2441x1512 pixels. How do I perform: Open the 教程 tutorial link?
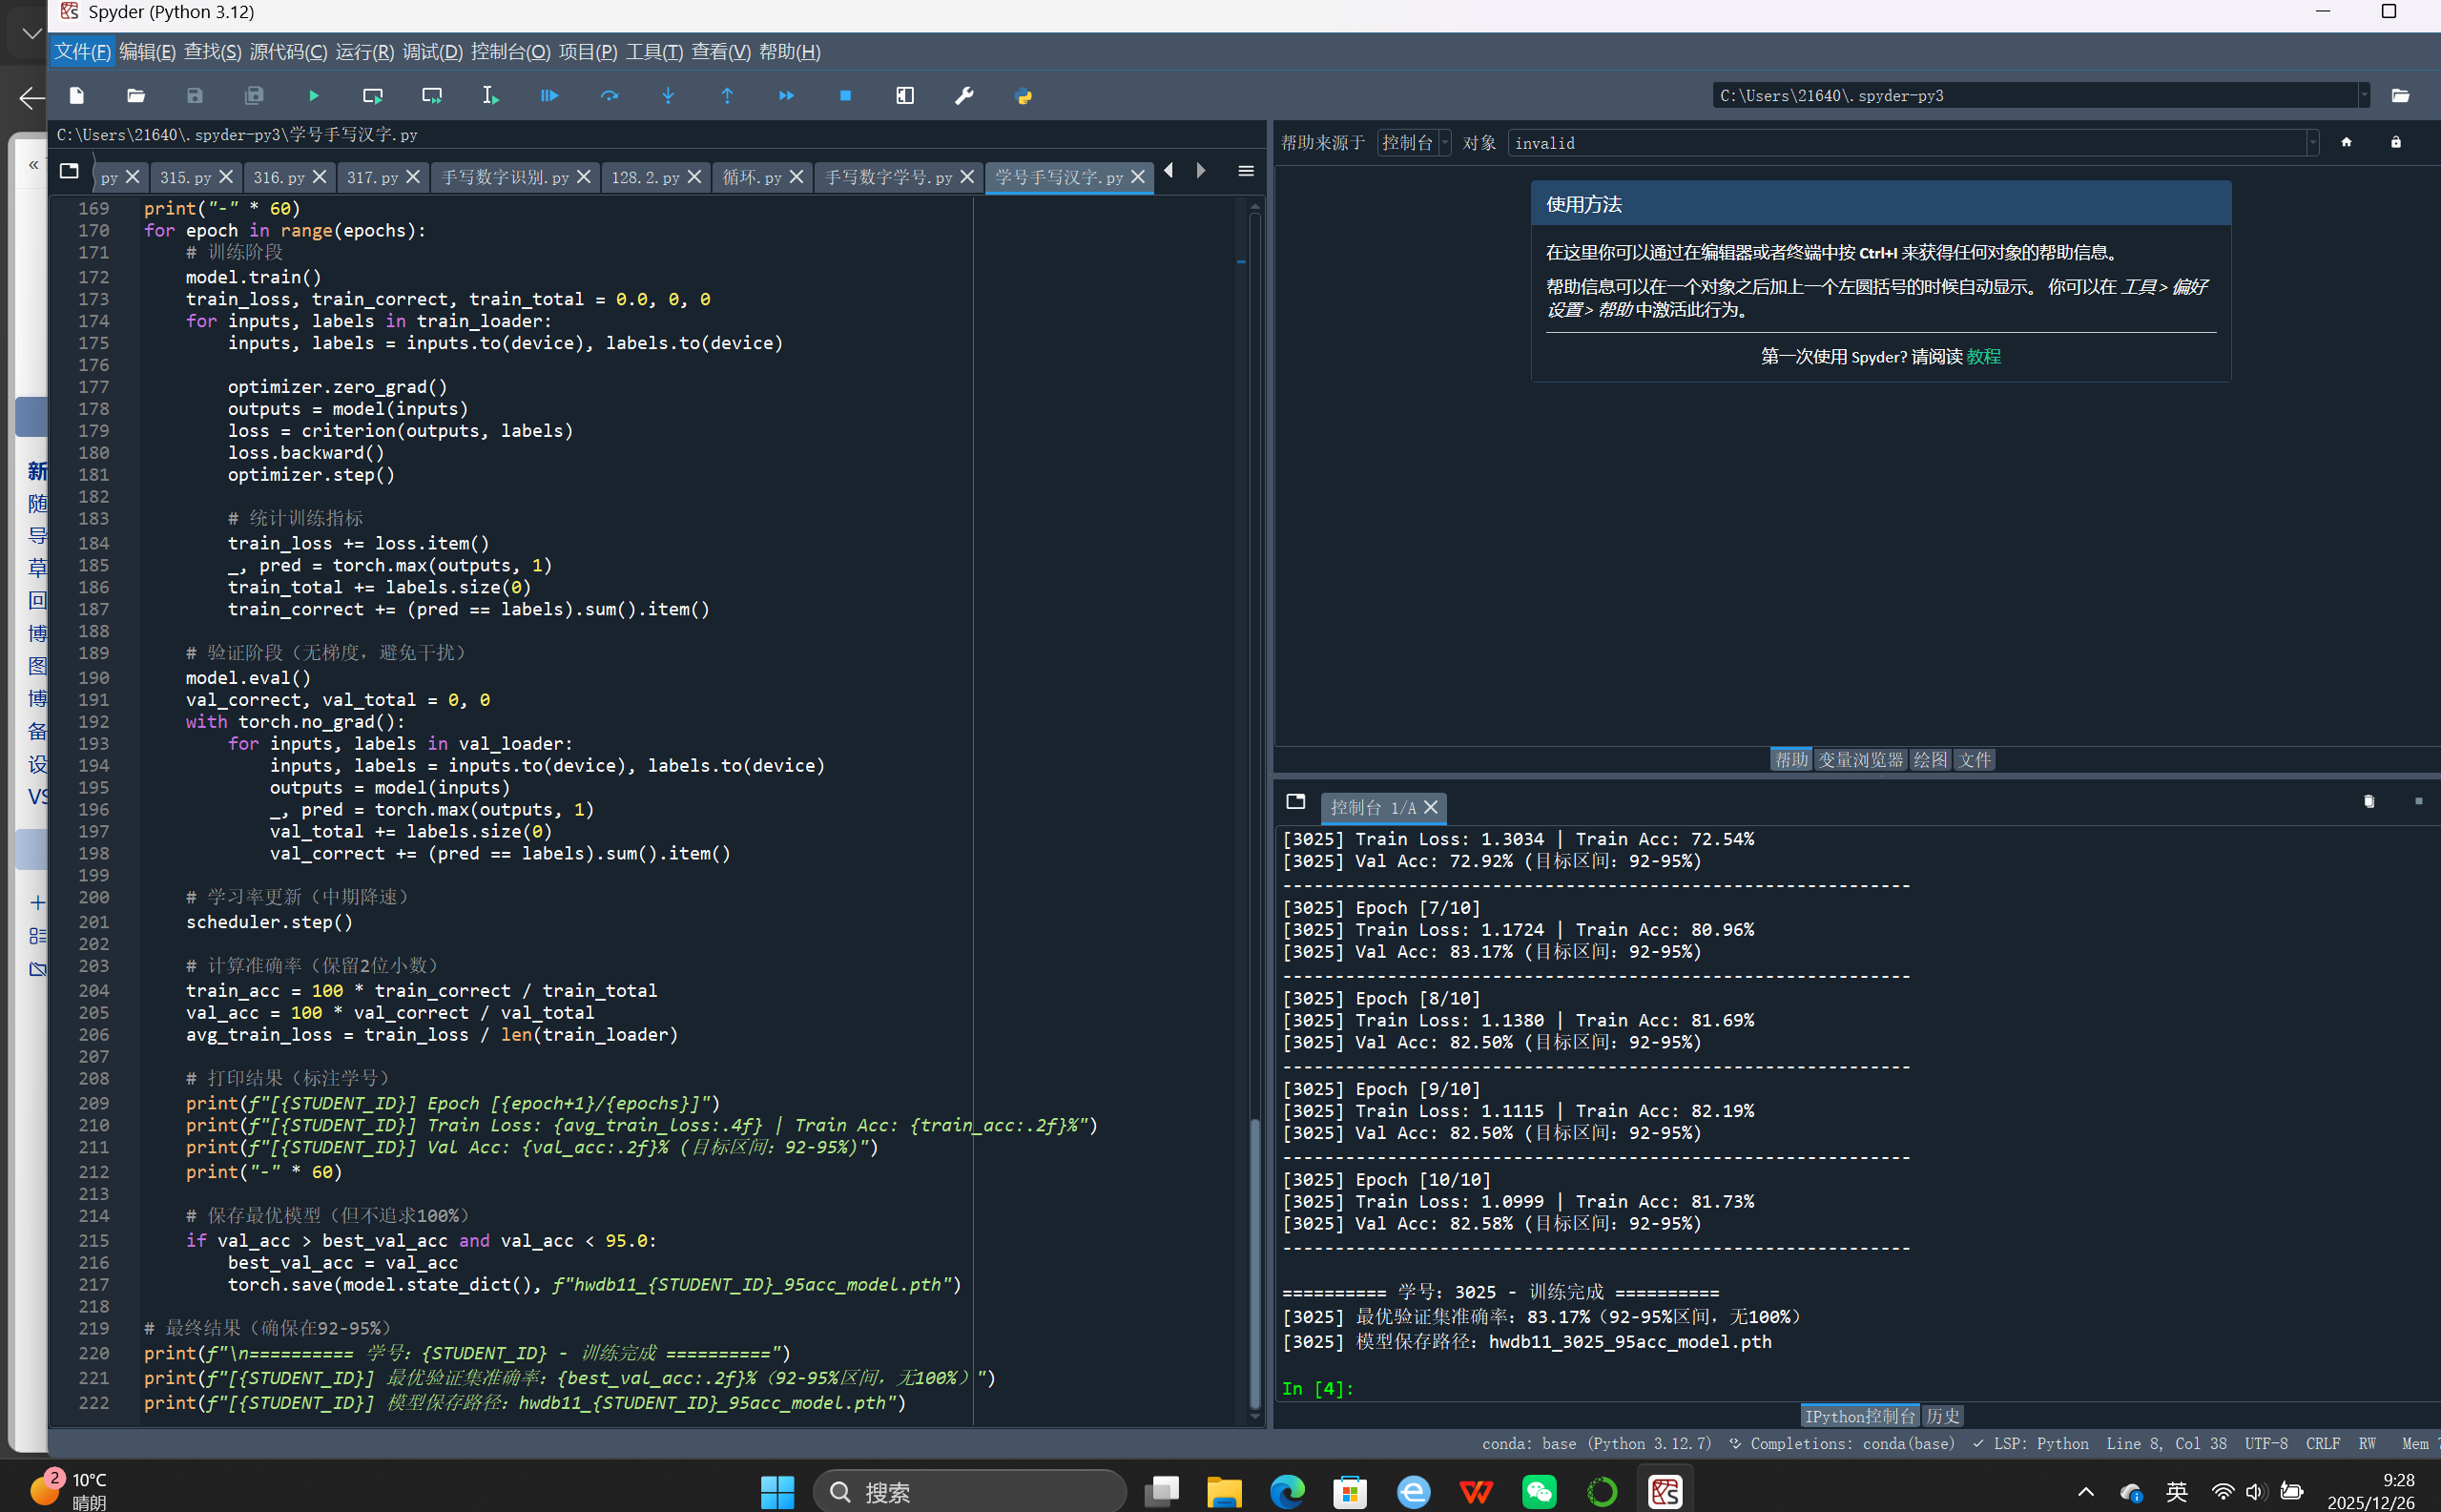pos(1983,357)
